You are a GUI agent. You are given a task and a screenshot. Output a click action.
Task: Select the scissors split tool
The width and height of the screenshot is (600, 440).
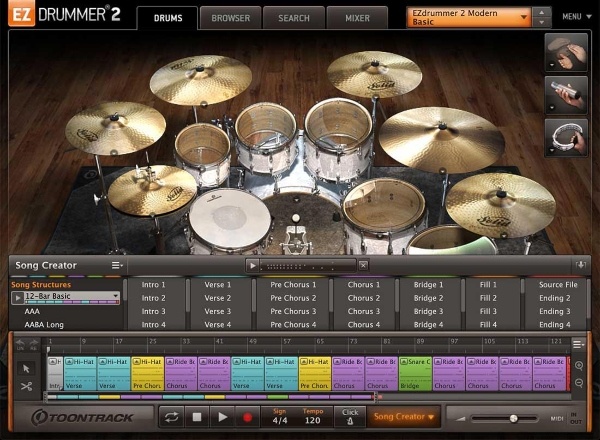(x=26, y=386)
